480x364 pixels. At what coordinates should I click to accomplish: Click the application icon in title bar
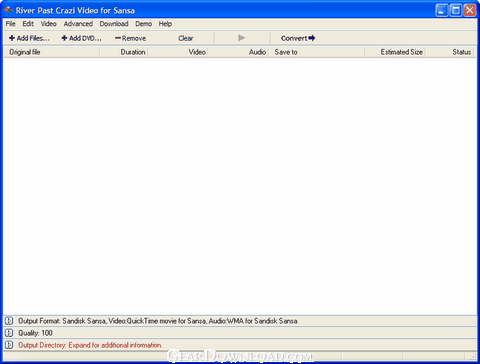click(9, 10)
